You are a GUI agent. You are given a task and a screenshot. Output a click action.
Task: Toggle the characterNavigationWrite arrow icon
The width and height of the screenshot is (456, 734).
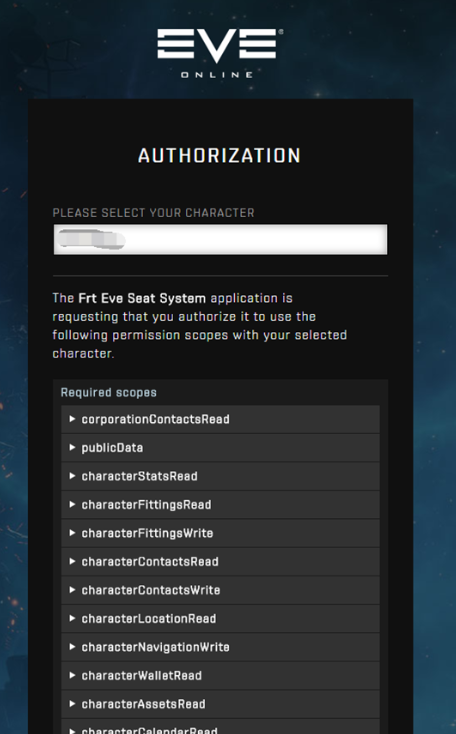coord(72,647)
